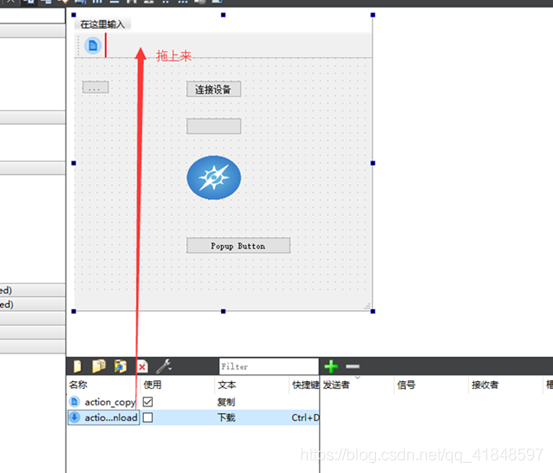The height and width of the screenshot is (473, 553).
Task: Click the Popup Button on the form
Action: pos(238,245)
